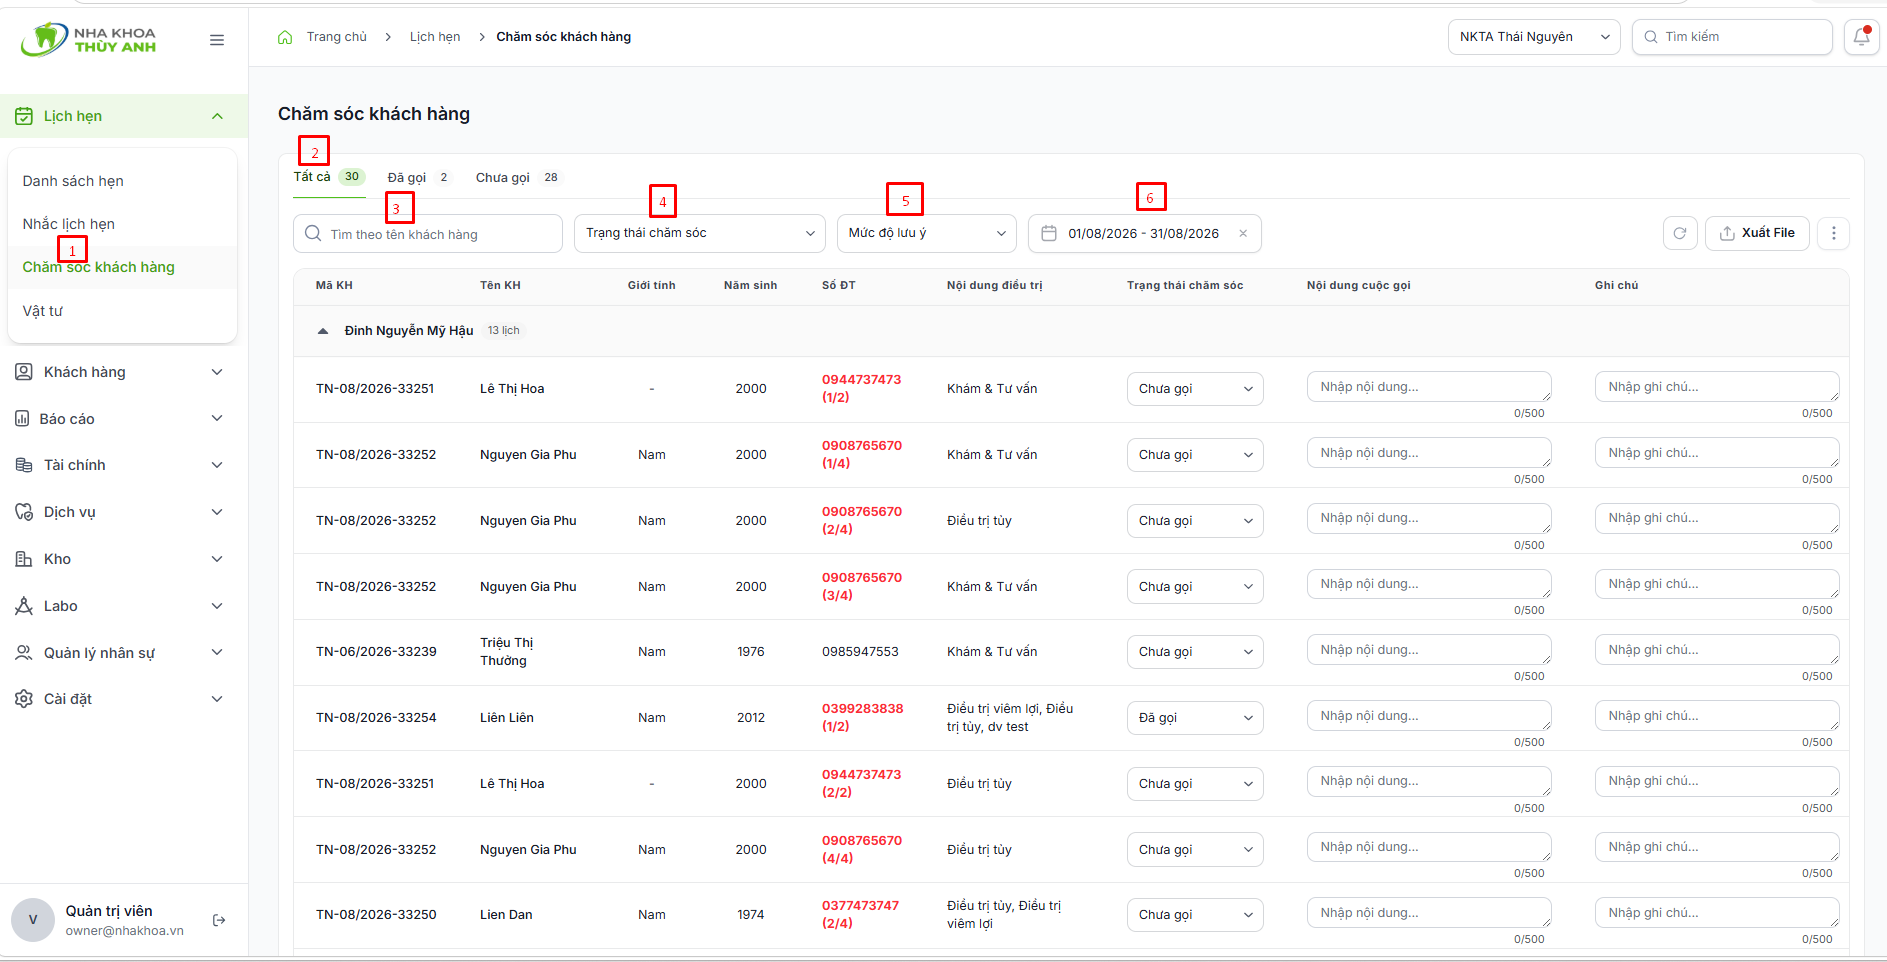Open NKTA Thái Nguyên branch selector
This screenshot has width=1887, height=962.
[1533, 37]
